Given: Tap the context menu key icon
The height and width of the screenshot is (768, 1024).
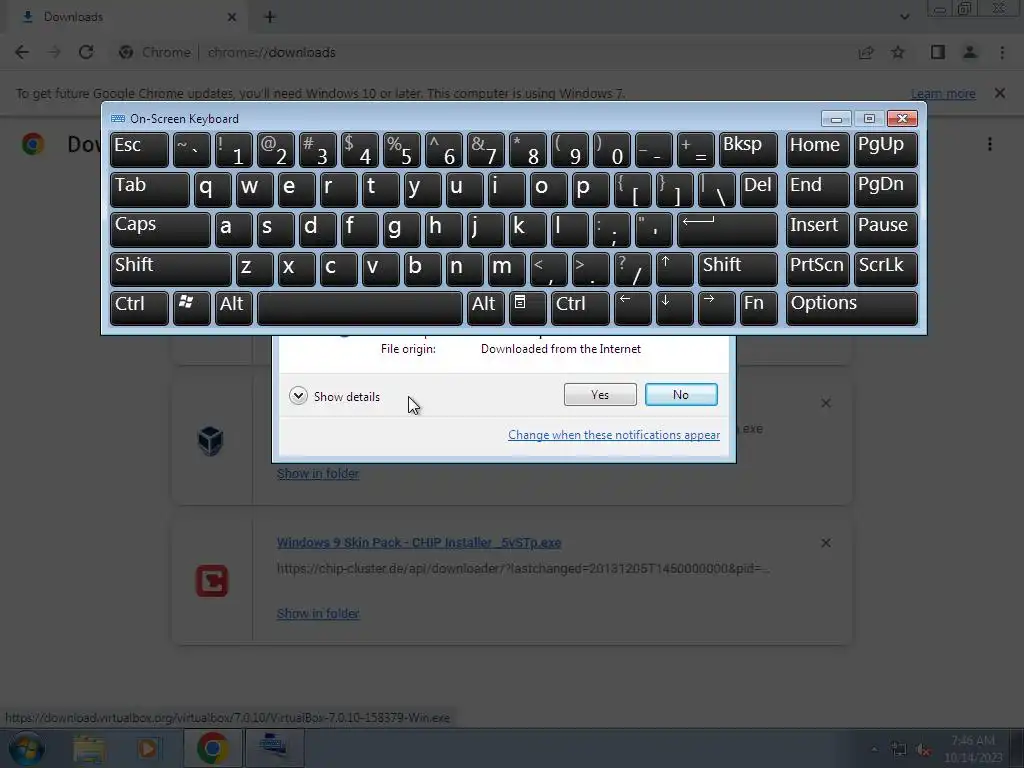Looking at the screenshot, I should point(528,308).
